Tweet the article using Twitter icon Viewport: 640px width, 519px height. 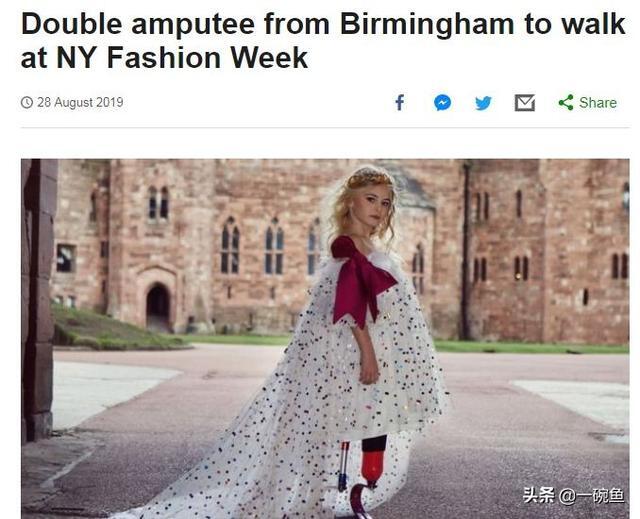pos(483,103)
